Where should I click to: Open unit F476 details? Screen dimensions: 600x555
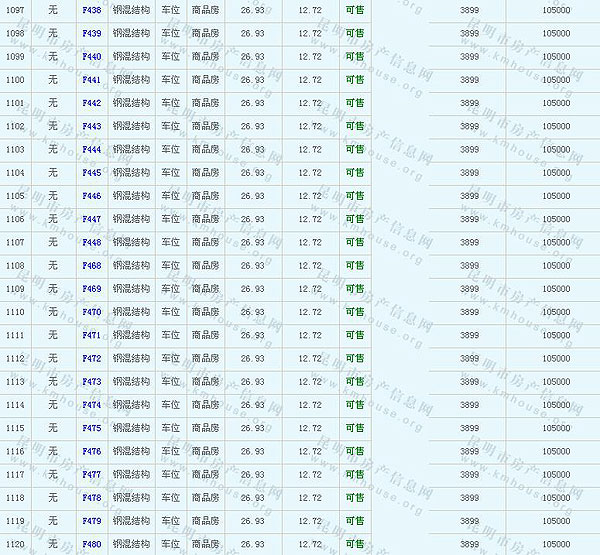coord(91,451)
